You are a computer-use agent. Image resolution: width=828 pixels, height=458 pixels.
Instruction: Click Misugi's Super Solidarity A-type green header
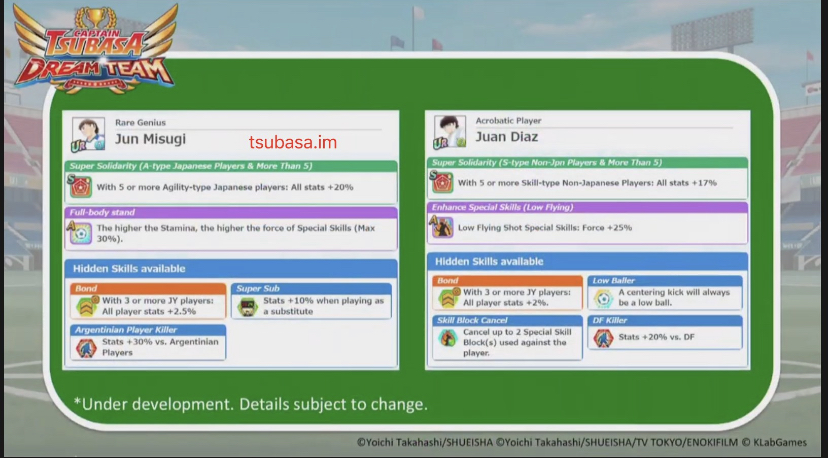pyautogui.click(x=231, y=166)
